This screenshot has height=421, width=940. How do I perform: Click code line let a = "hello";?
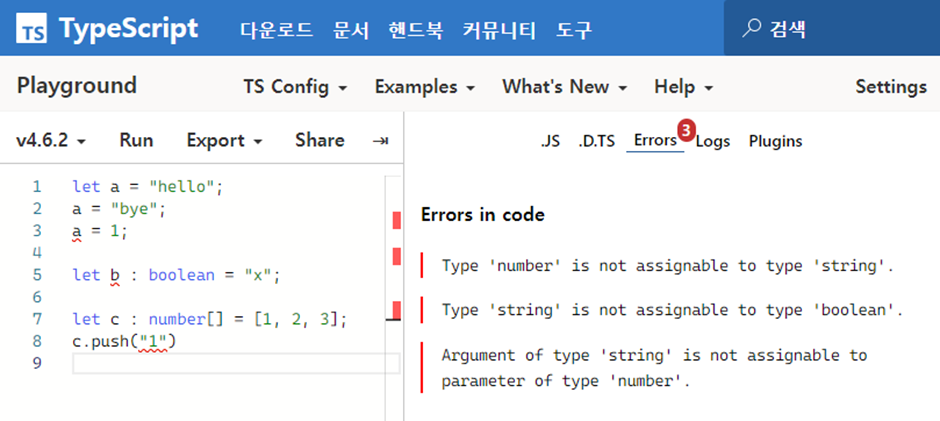click(x=147, y=187)
